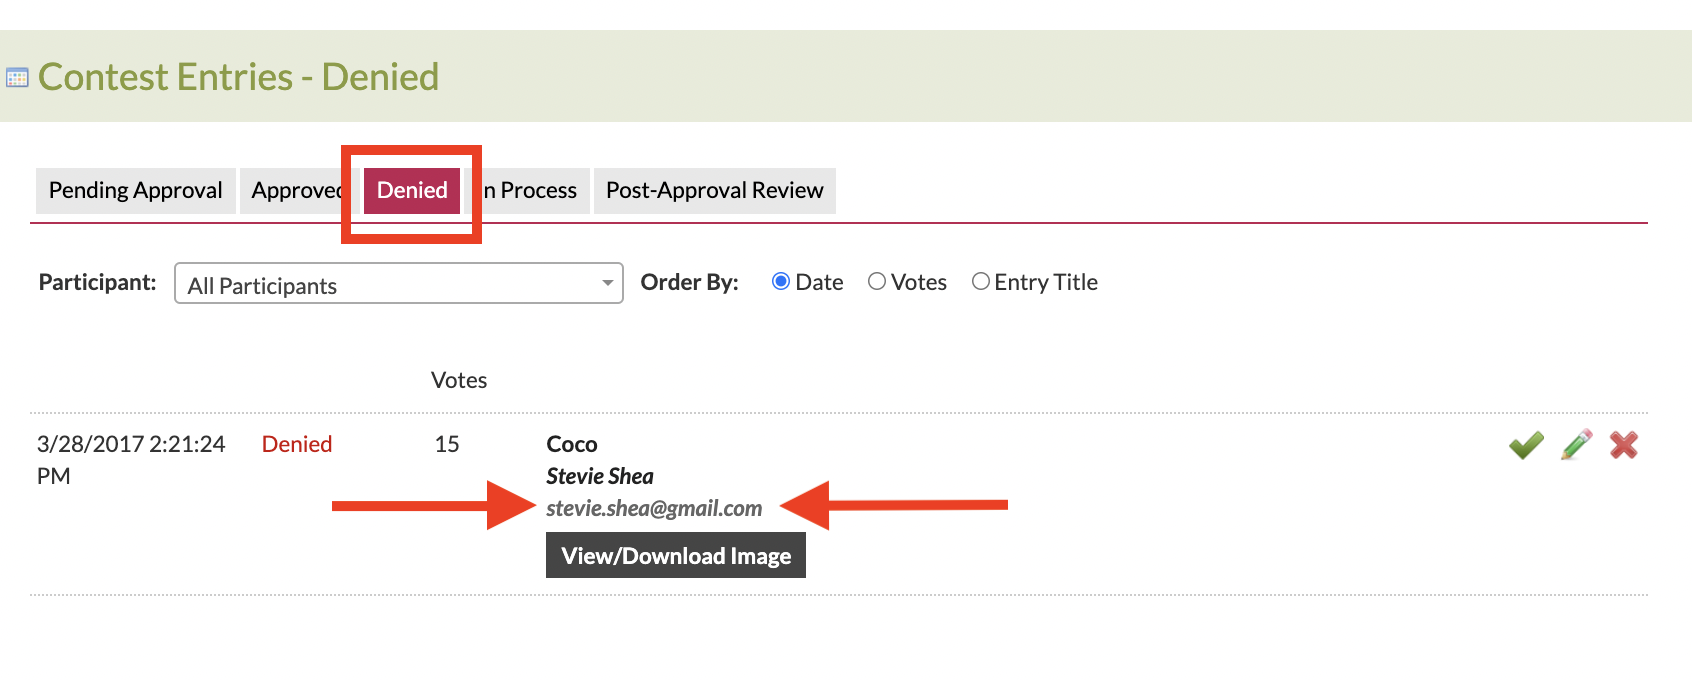Click the stevie.shea@gmail.com email address

click(654, 509)
